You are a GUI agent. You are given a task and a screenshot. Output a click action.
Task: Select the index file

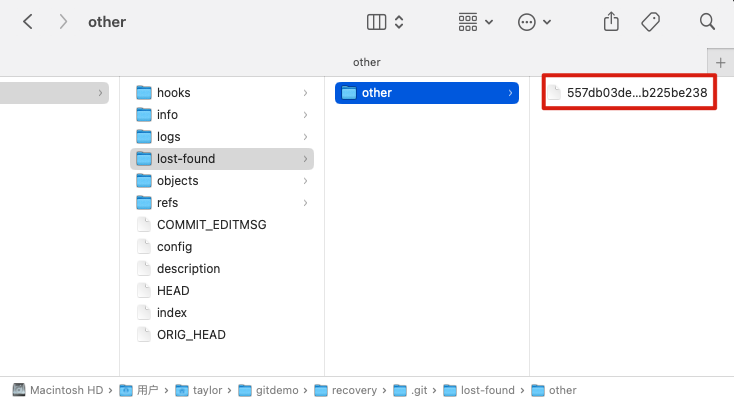222,313
